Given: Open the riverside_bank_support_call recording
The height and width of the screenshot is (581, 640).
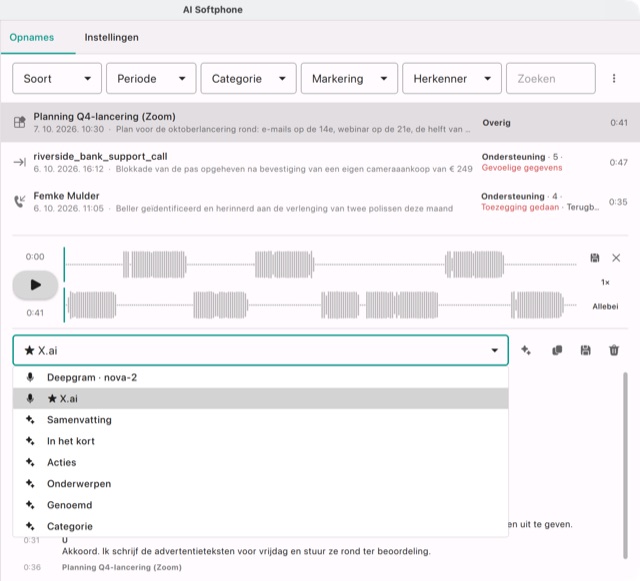Looking at the screenshot, I should coord(320,162).
